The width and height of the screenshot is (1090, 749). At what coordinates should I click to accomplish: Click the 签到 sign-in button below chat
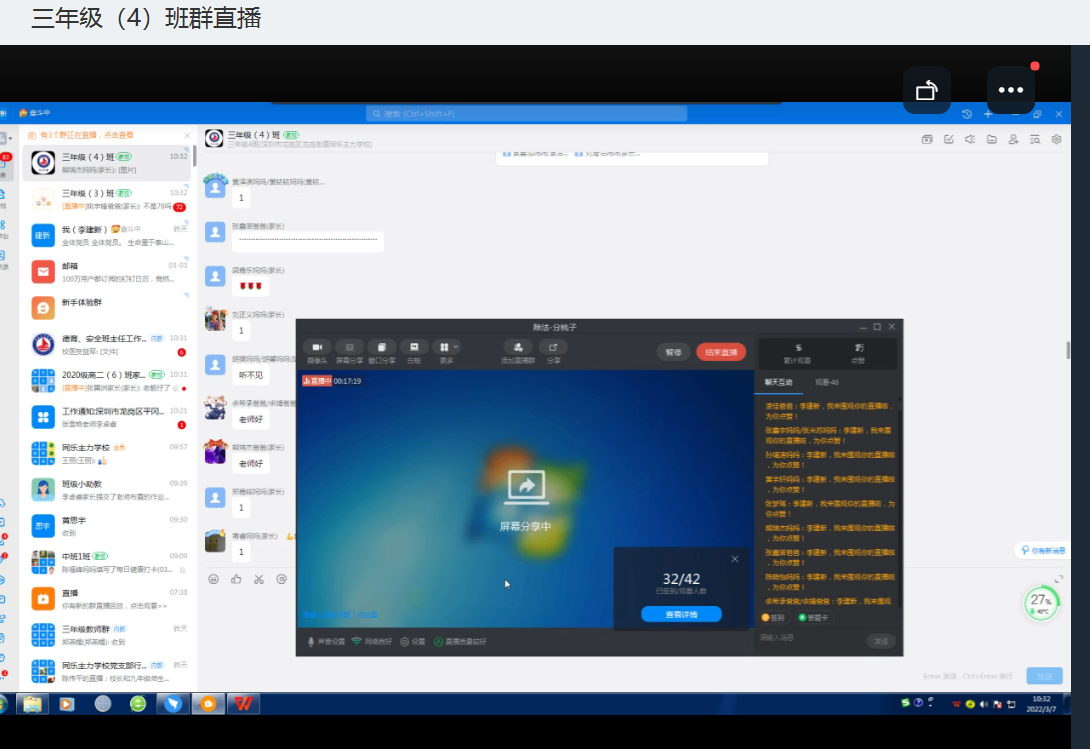pyautogui.click(x=773, y=618)
